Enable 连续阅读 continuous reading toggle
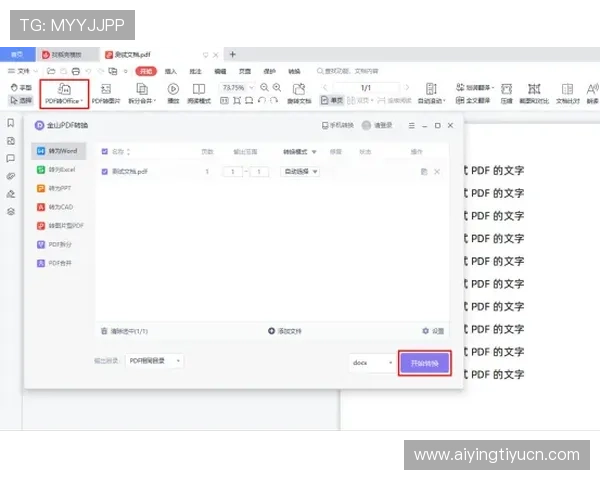This screenshot has width=600, height=480. click(394, 101)
